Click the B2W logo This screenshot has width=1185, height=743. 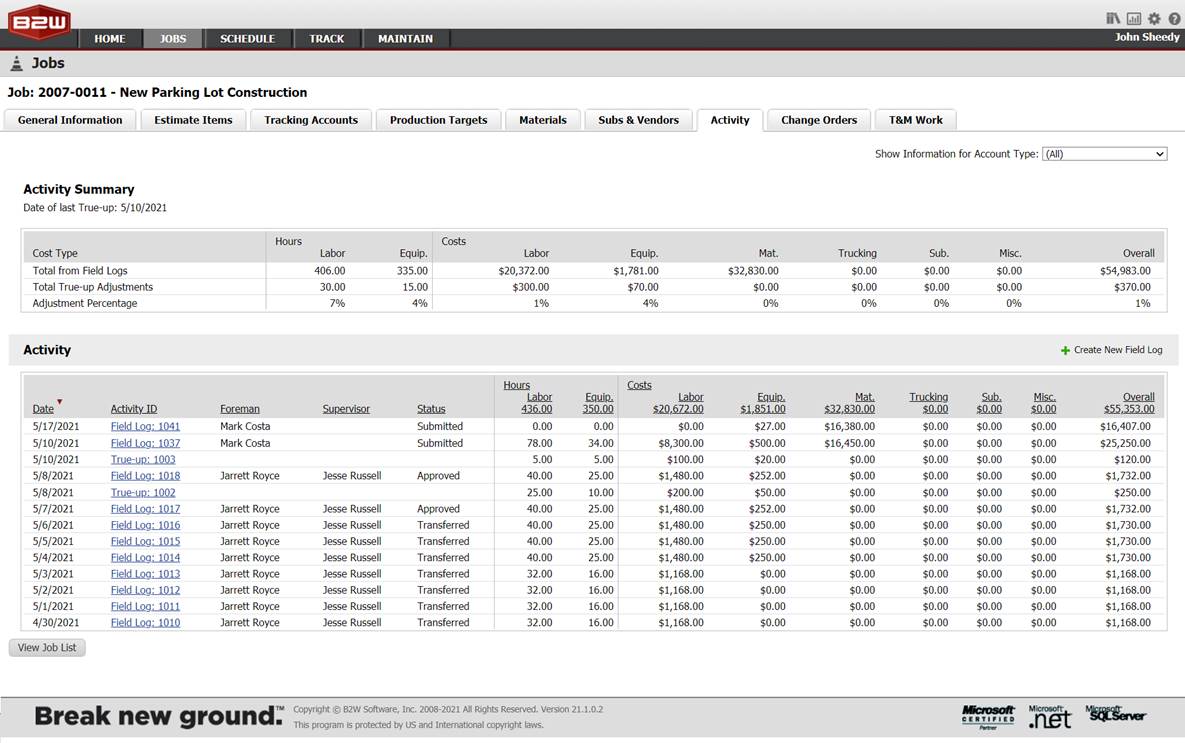pos(39,22)
